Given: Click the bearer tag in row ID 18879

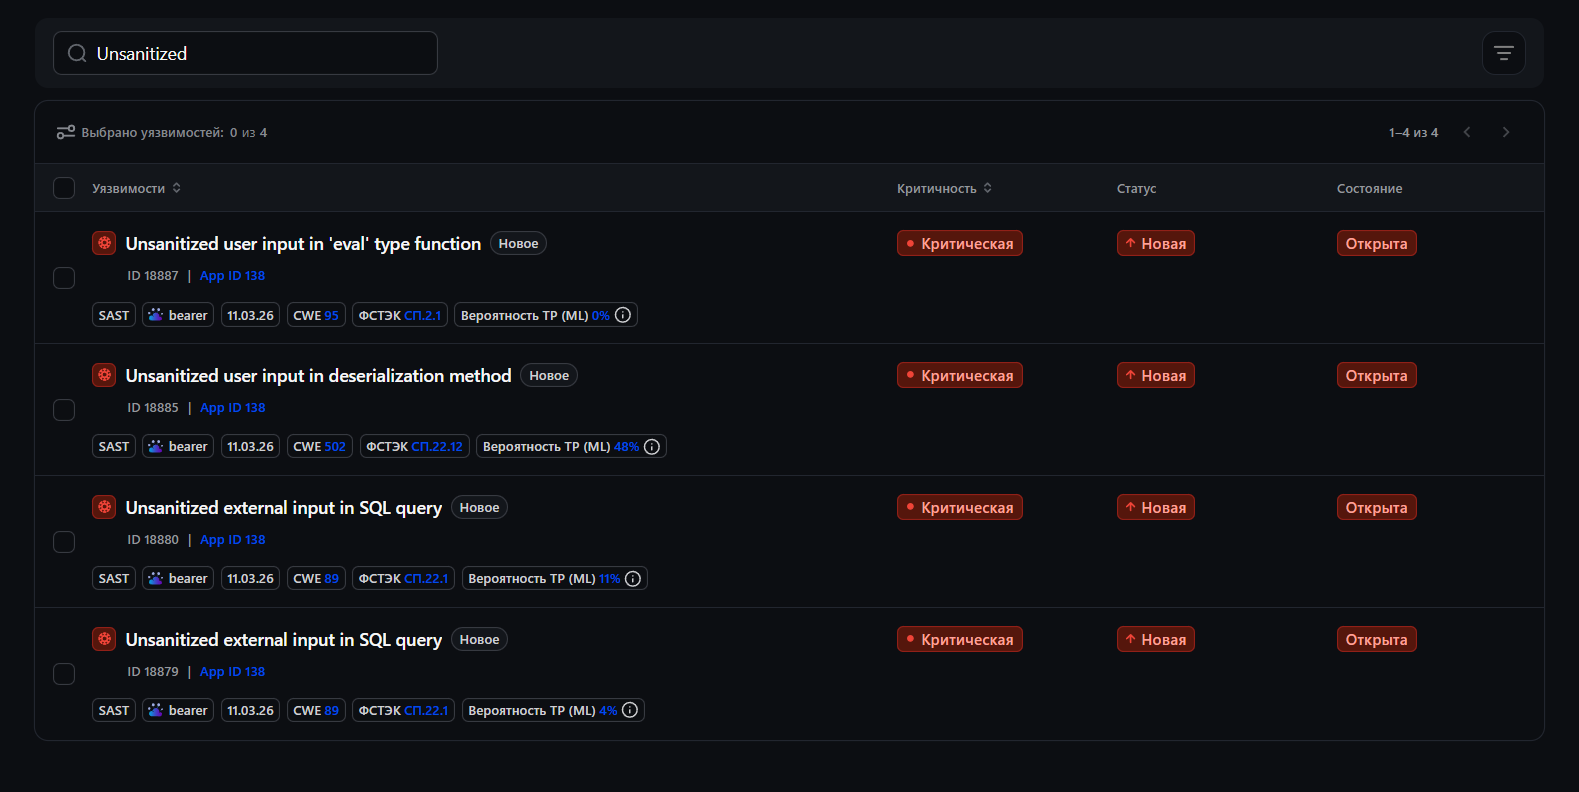Looking at the screenshot, I should point(178,710).
